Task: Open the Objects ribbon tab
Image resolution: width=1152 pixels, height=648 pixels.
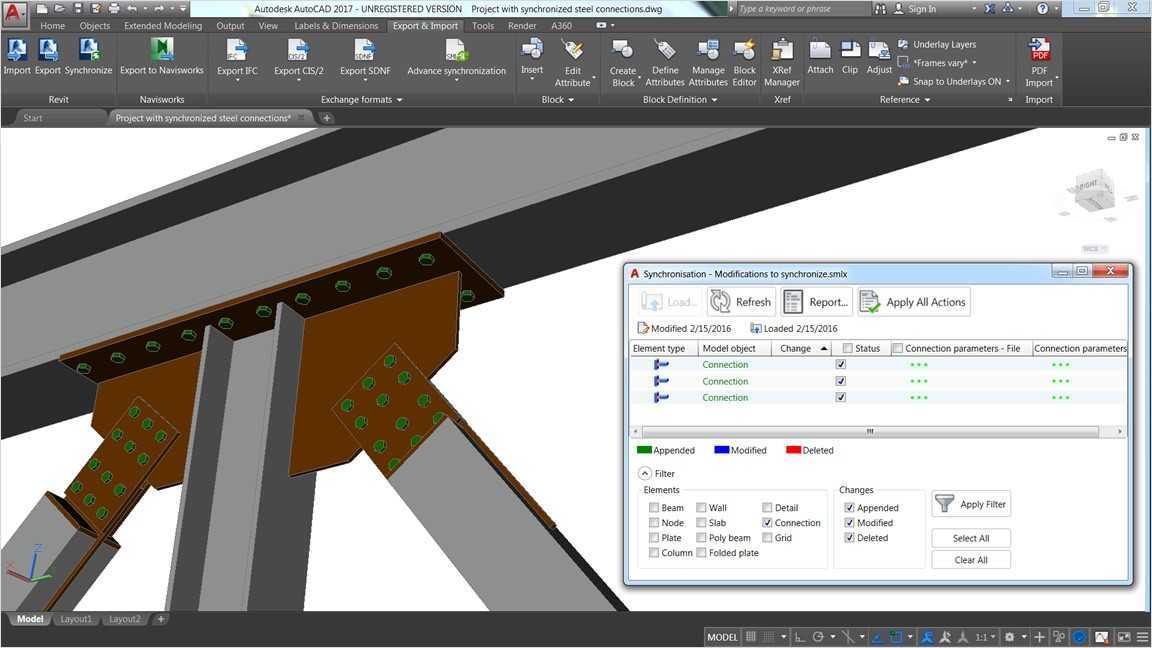Action: click(x=95, y=26)
